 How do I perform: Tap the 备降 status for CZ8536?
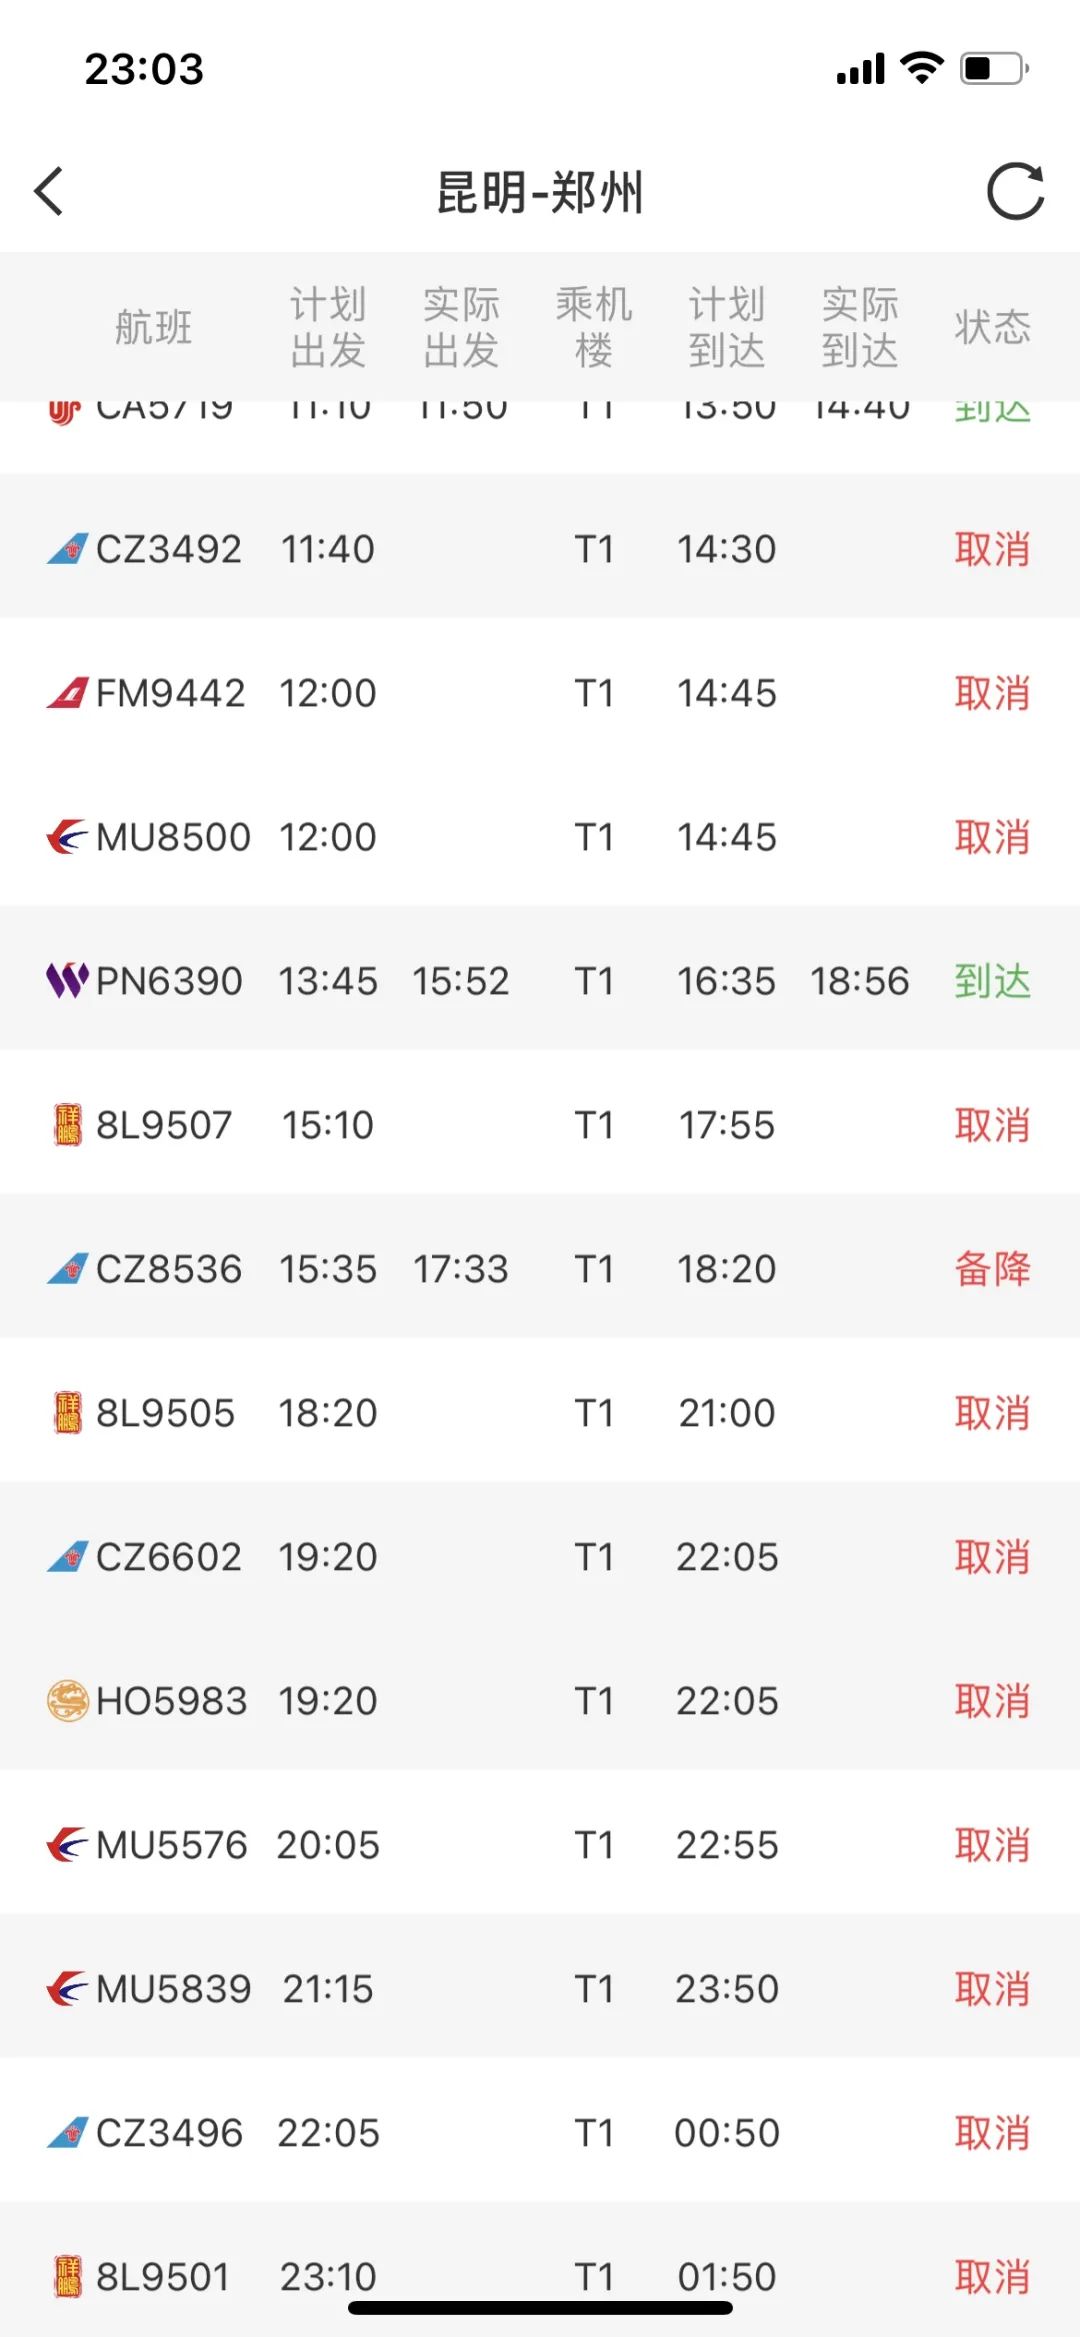[x=992, y=1269]
